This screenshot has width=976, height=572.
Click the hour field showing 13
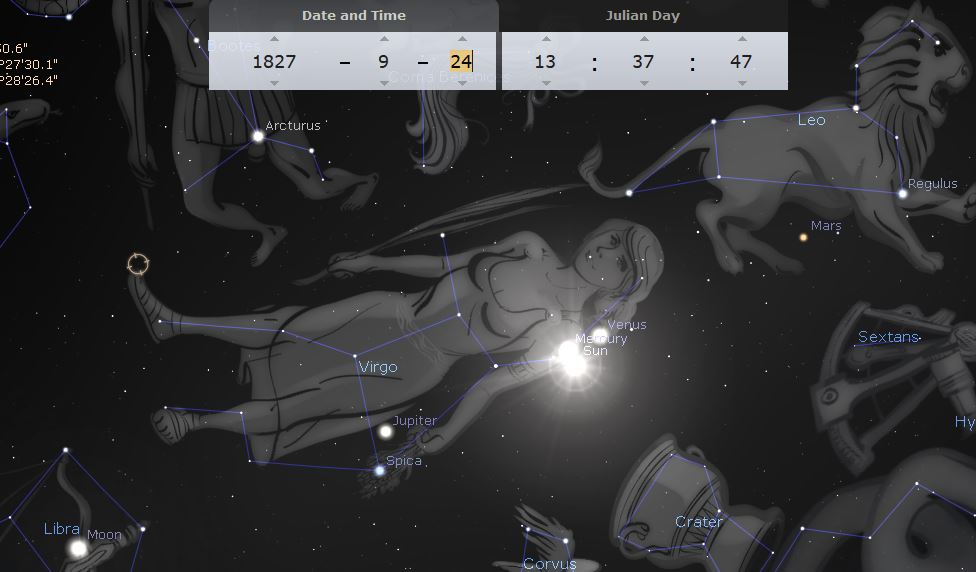(545, 62)
